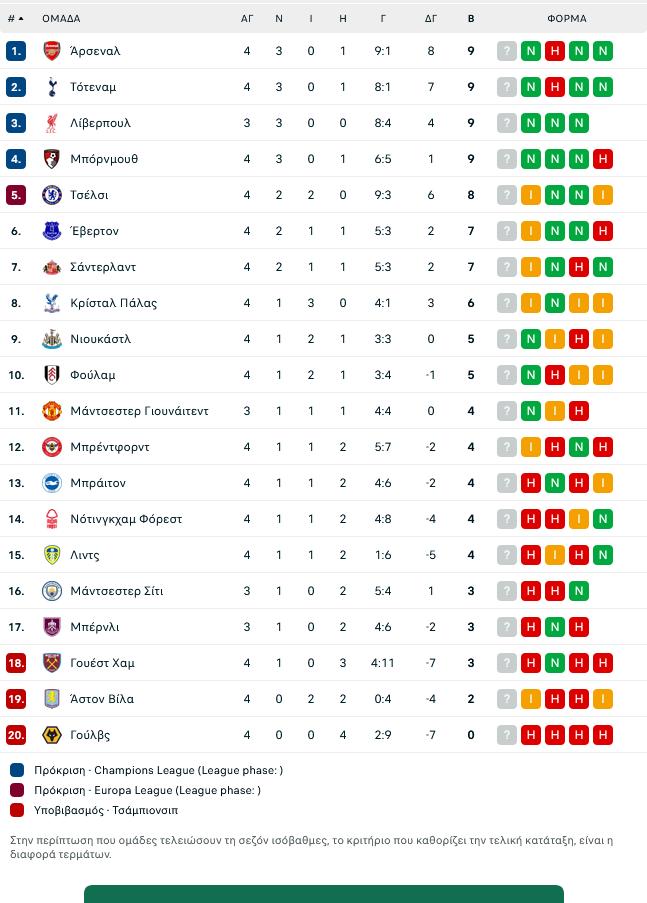The height and width of the screenshot is (903, 647).
Task: Click the Newcastle crest icon
Action: pos(52,339)
